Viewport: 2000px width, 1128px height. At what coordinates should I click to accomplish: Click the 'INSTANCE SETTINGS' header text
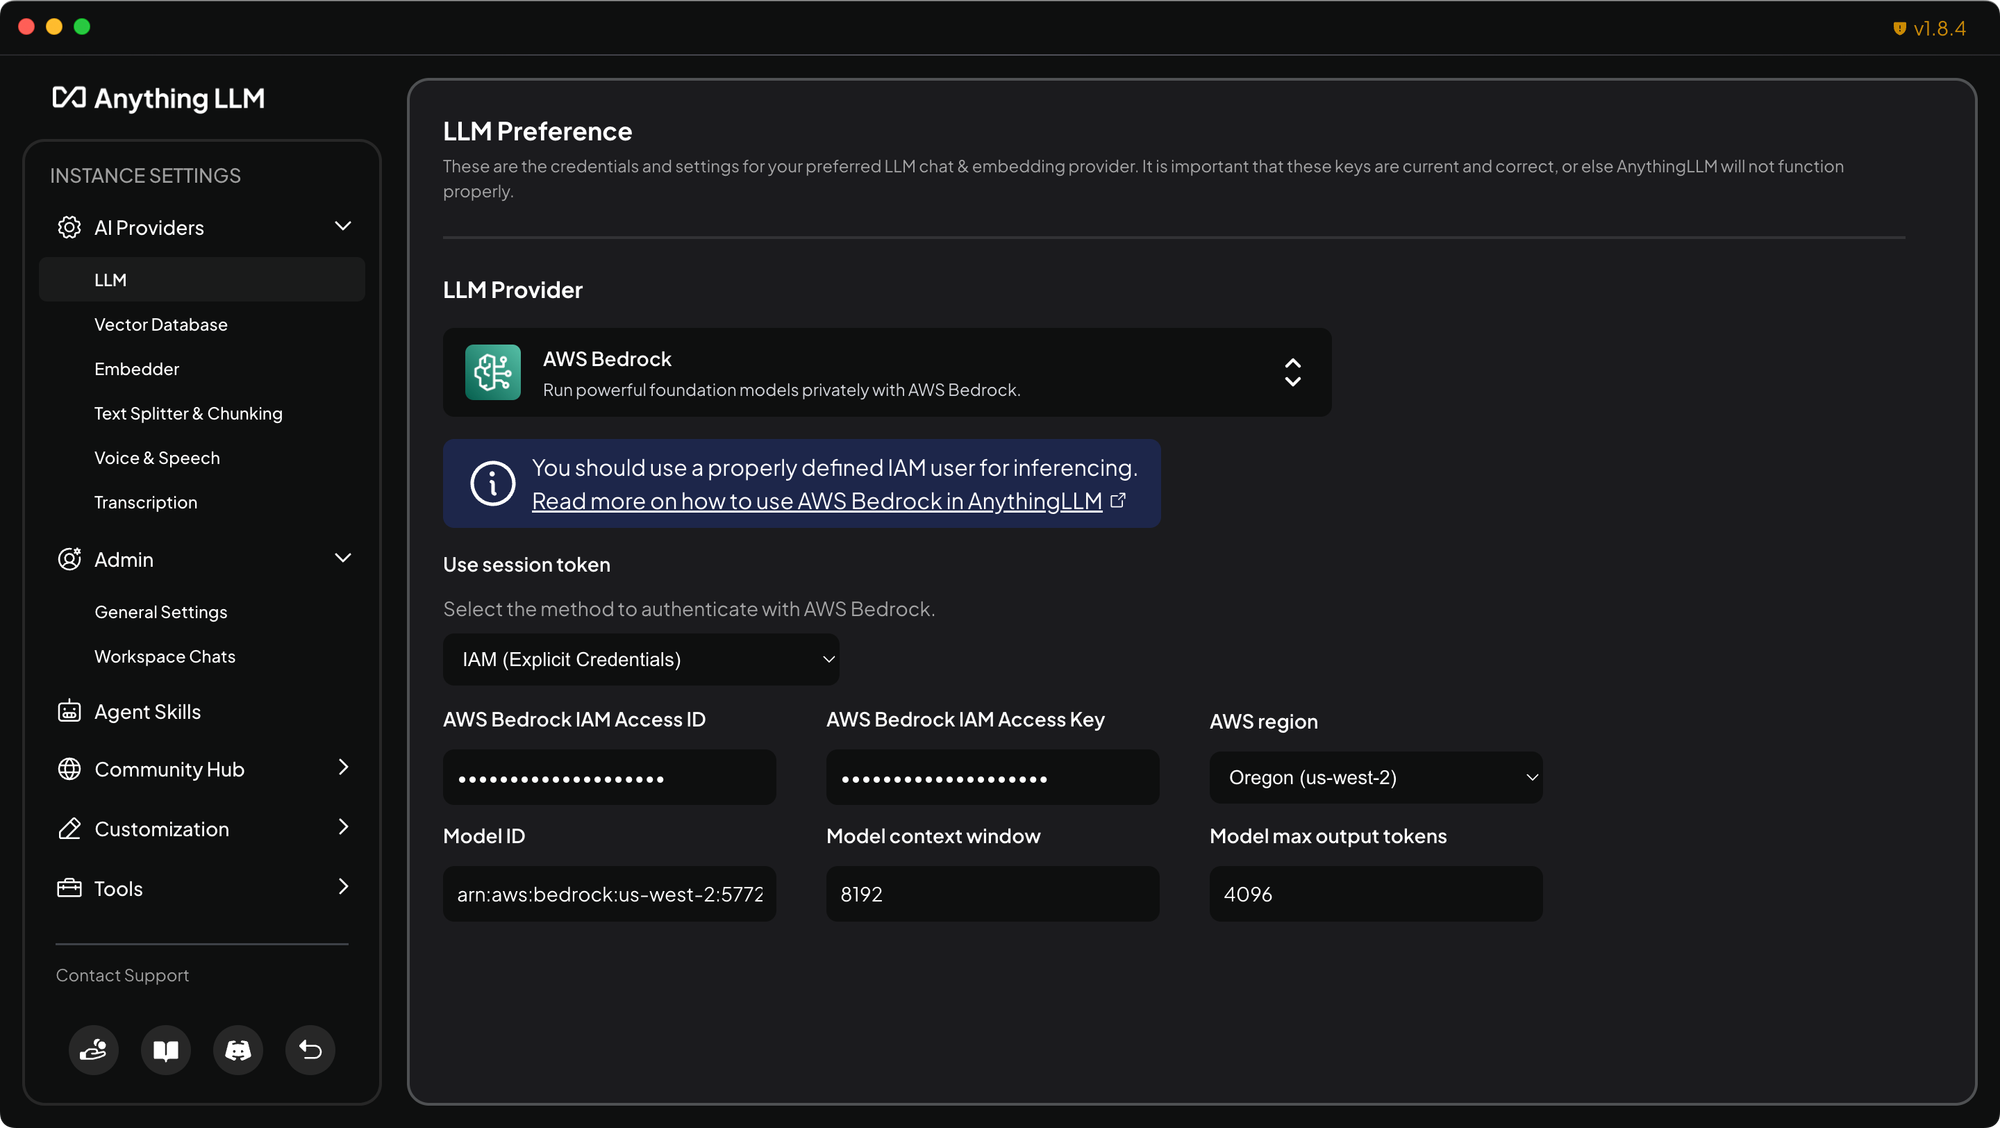point(145,176)
